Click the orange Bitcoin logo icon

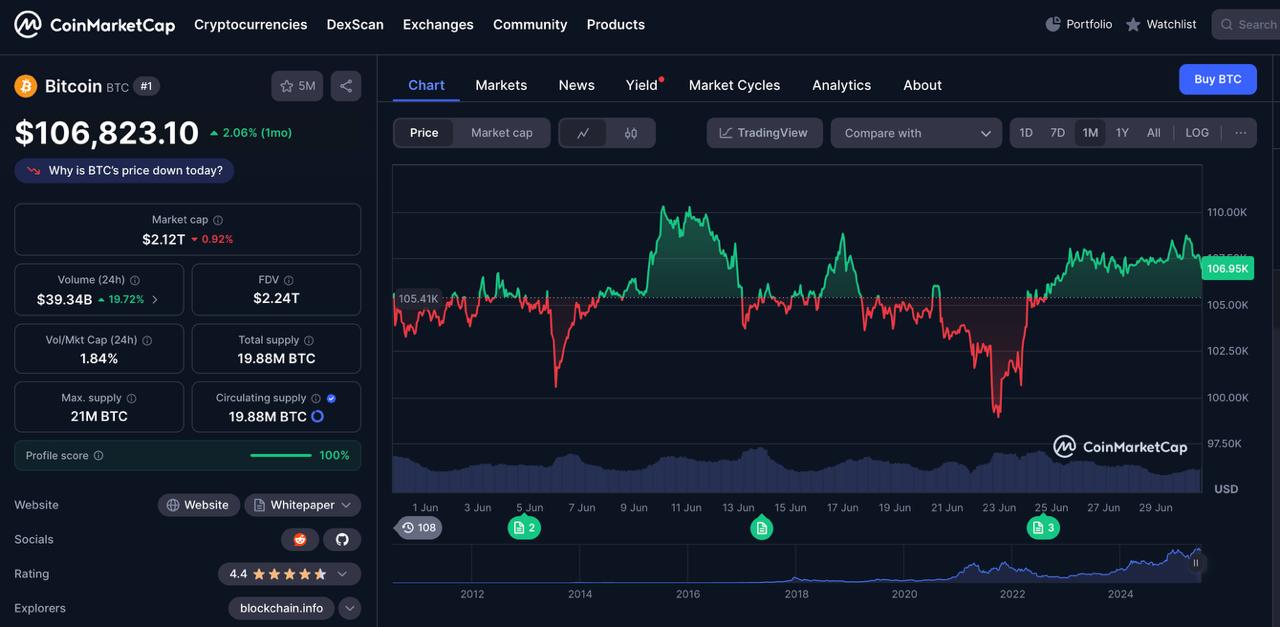pyautogui.click(x=26, y=86)
